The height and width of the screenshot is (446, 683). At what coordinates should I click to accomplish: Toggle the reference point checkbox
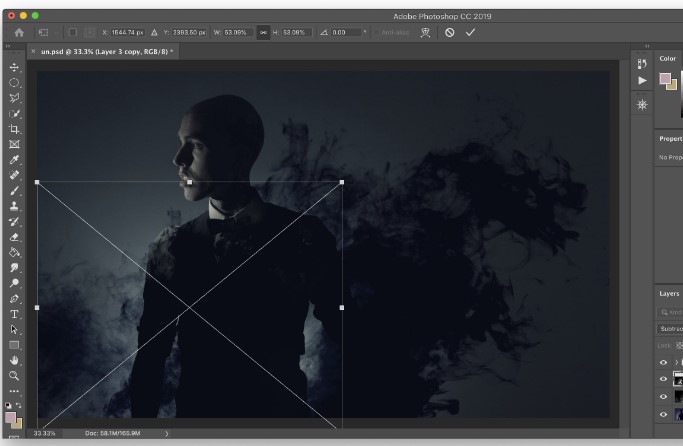73,32
